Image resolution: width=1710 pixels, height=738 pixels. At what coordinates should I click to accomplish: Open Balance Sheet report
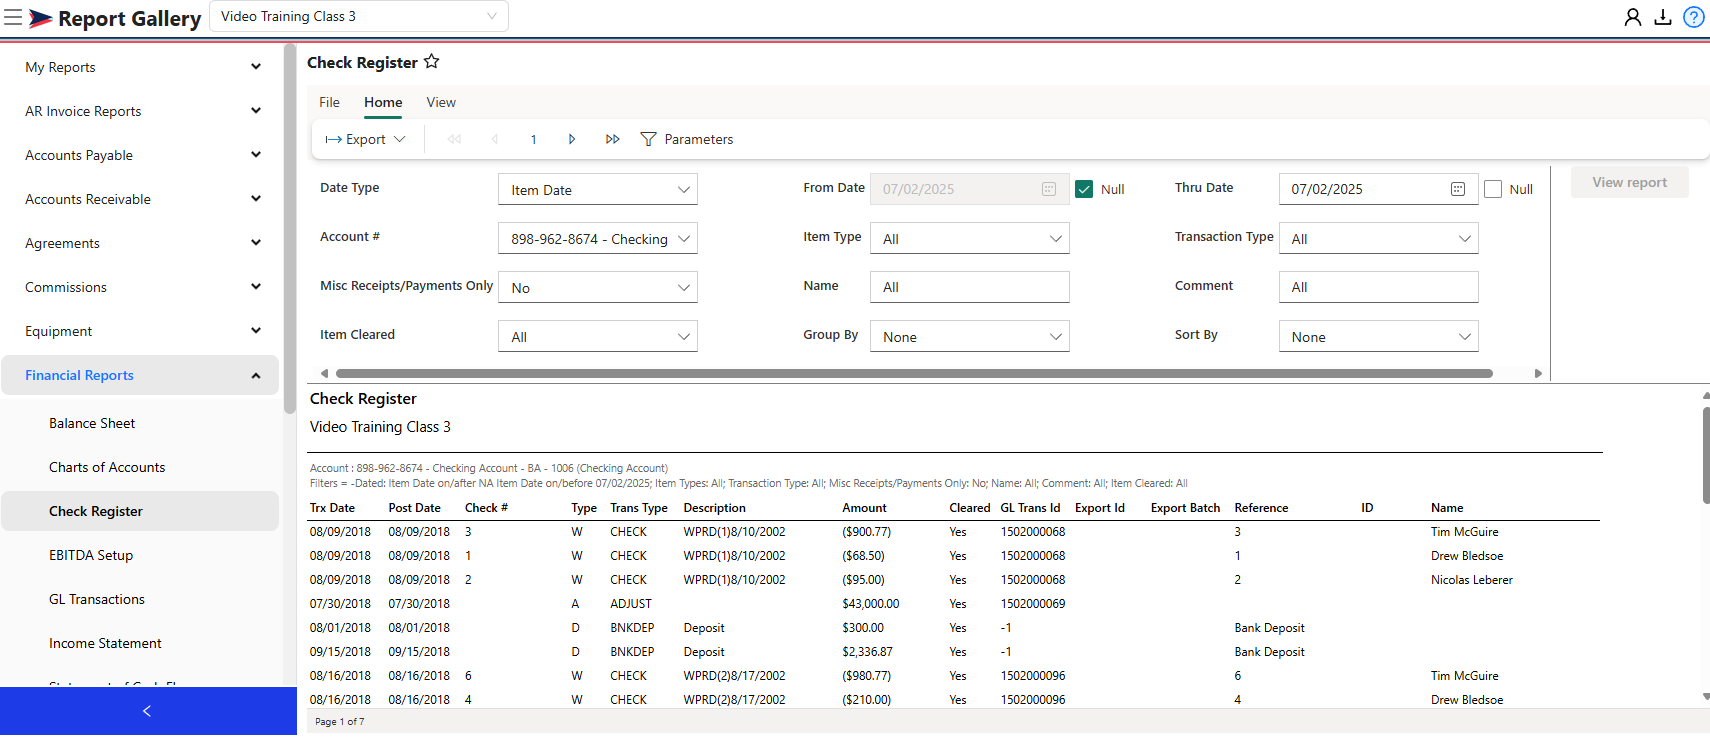pos(92,423)
